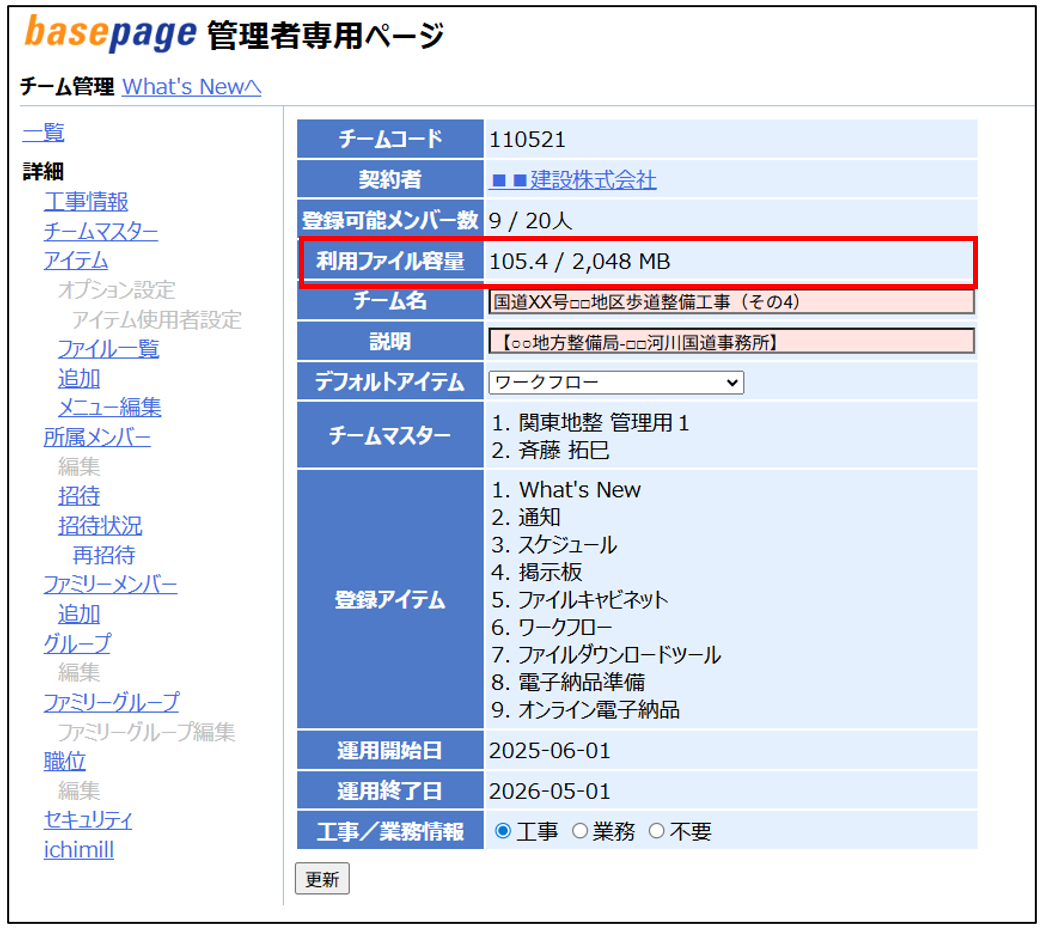
Task: Click the 招待 link
Action: pyautogui.click(x=79, y=496)
